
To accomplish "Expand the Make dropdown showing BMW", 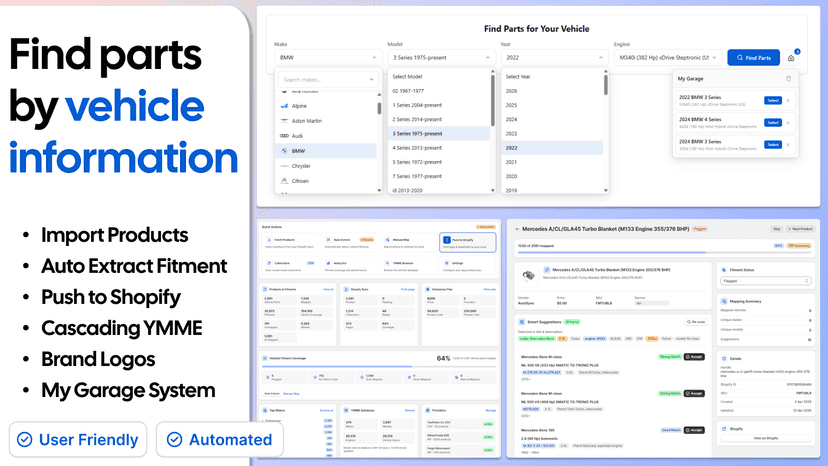I will coord(327,58).
